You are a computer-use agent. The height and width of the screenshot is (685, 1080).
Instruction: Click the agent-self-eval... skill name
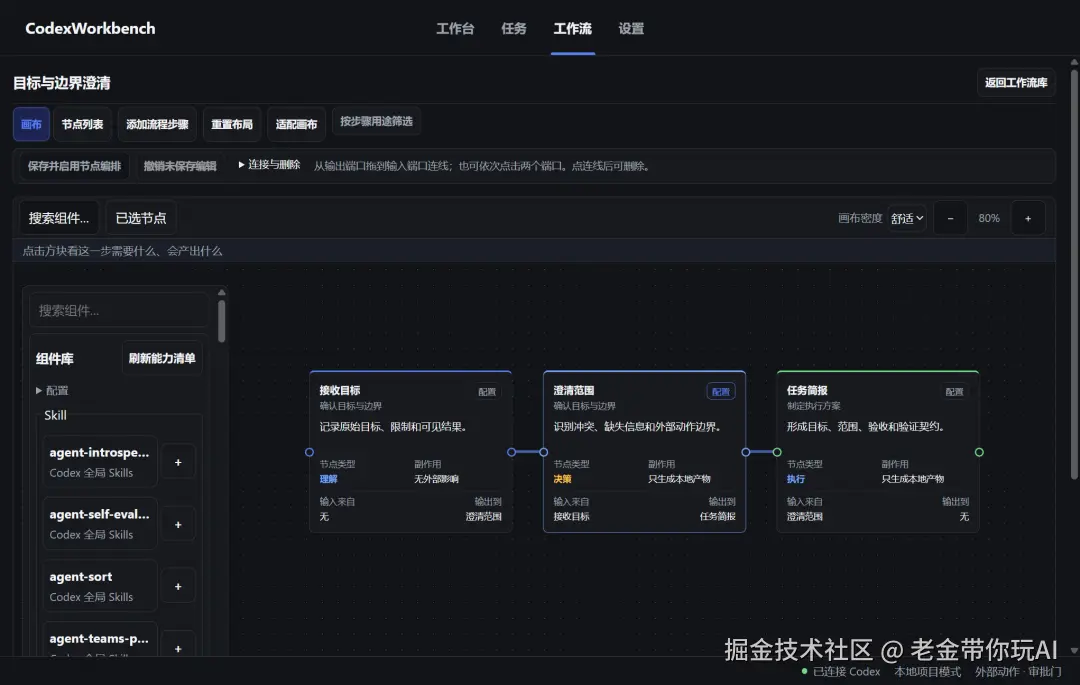point(99,514)
